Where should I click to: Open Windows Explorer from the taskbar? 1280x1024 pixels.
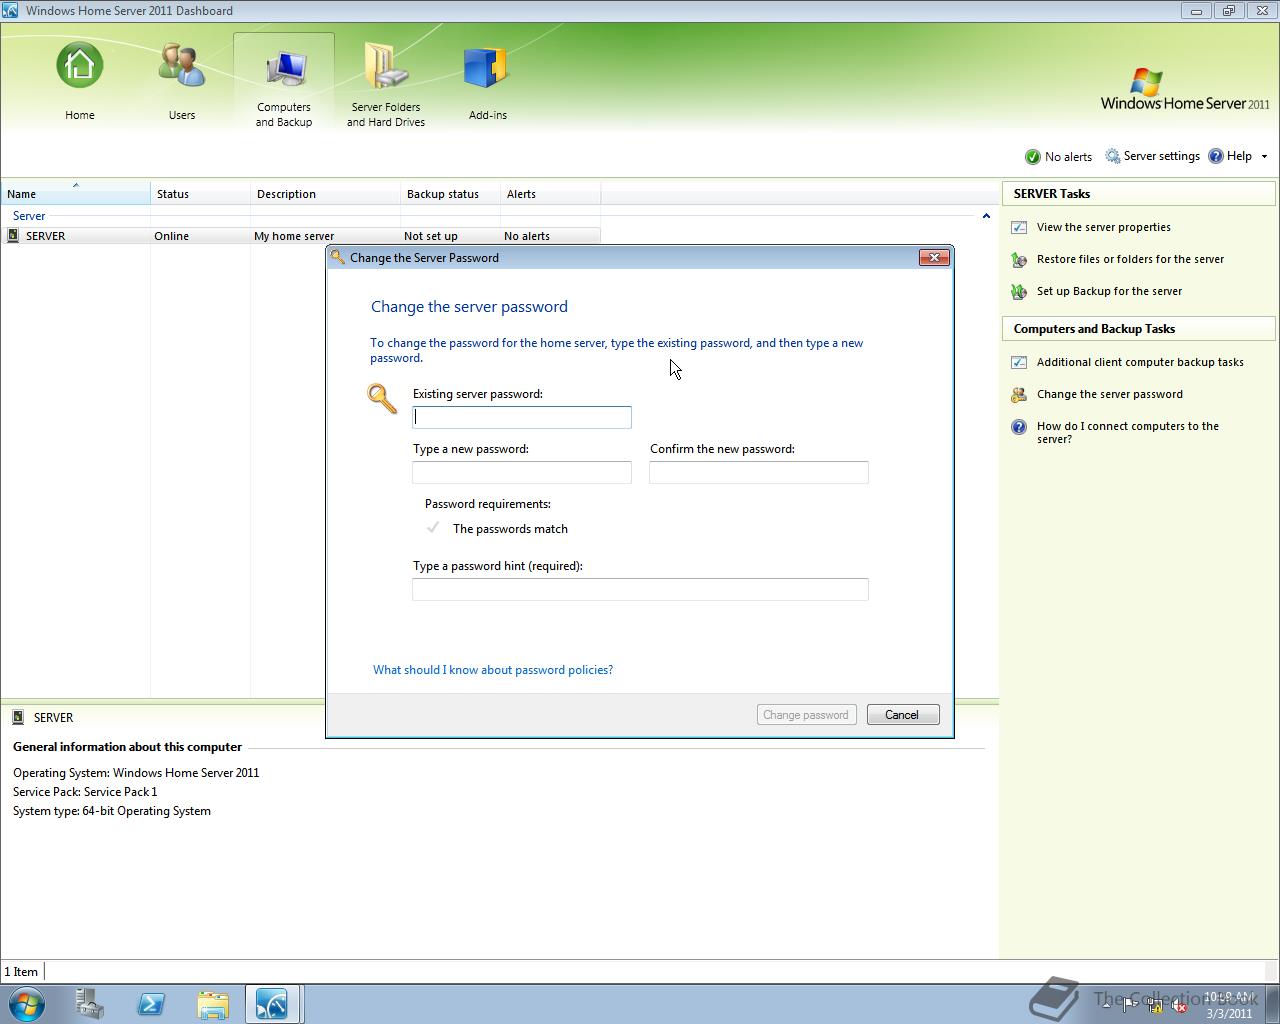(212, 1003)
